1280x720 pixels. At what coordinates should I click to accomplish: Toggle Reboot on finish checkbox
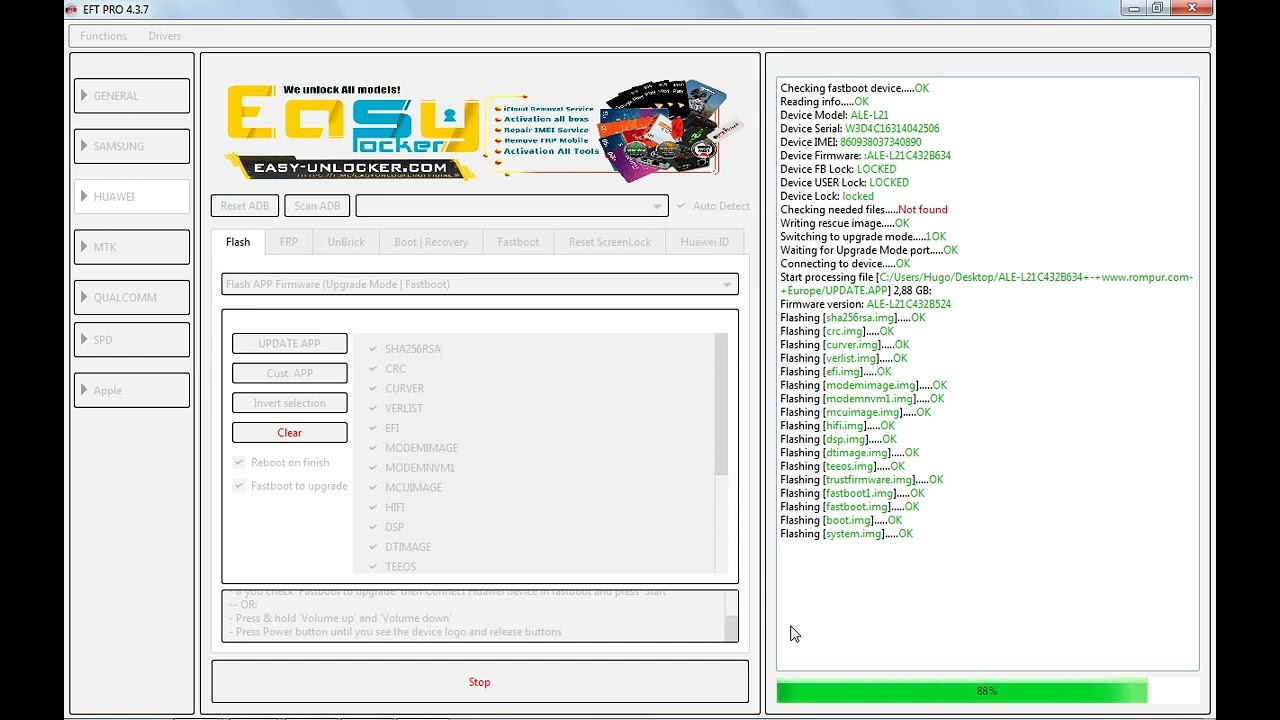tap(239, 462)
